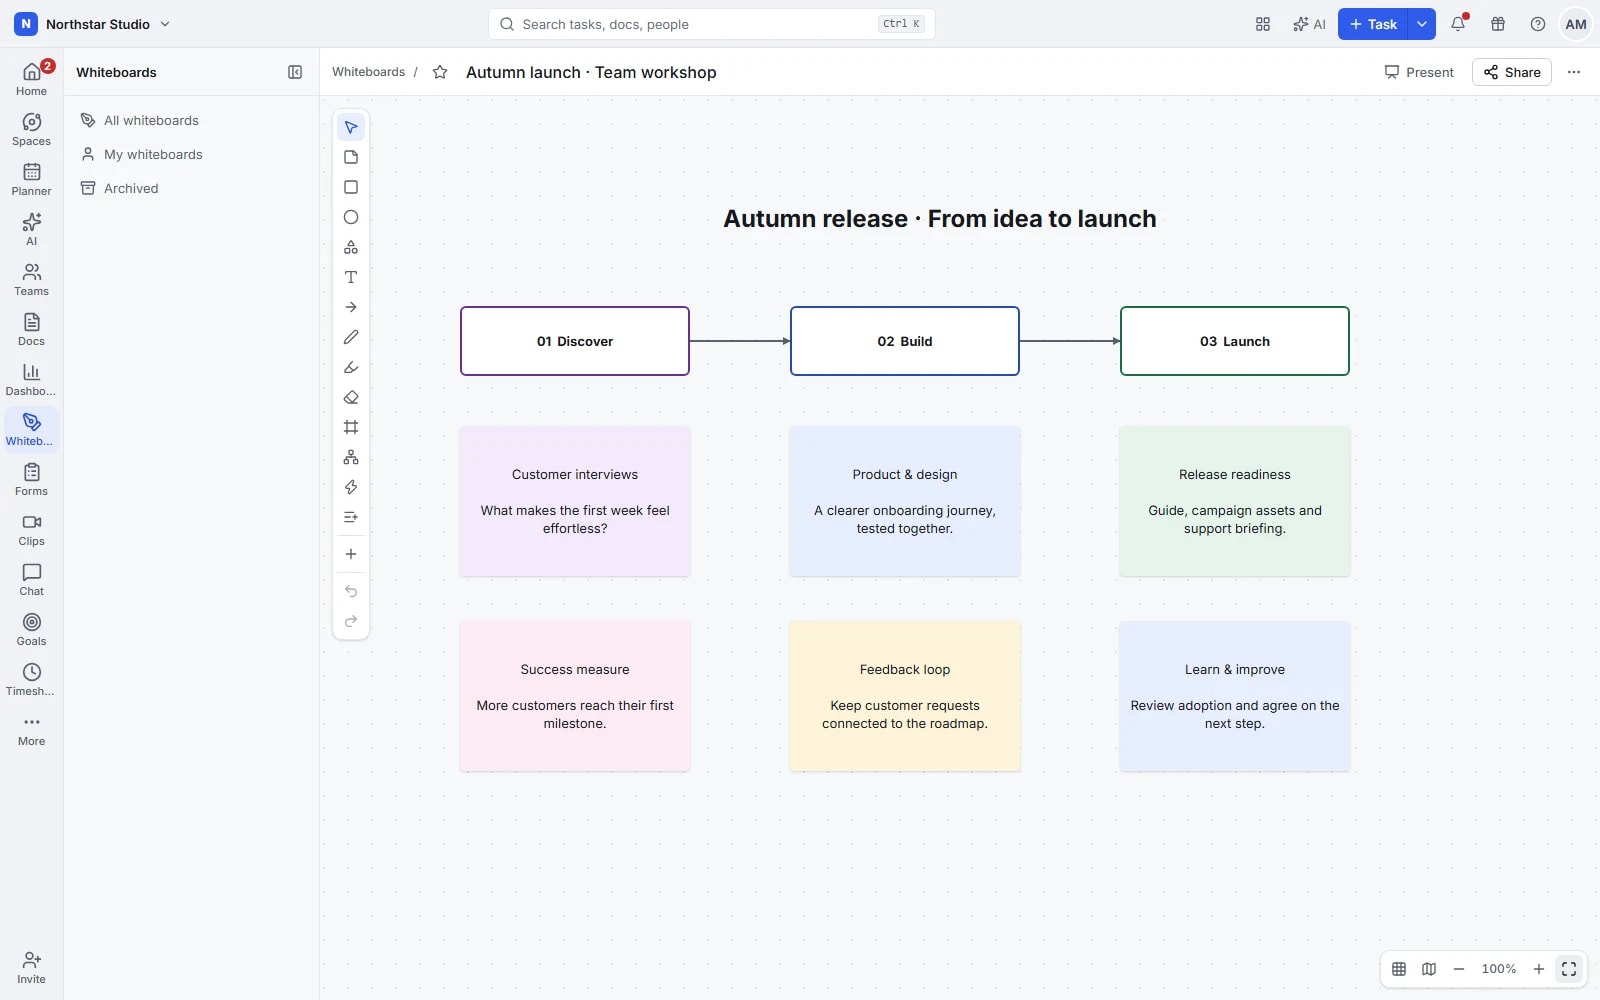Open Archived whiteboards
Image resolution: width=1600 pixels, height=1000 pixels.
190,189
